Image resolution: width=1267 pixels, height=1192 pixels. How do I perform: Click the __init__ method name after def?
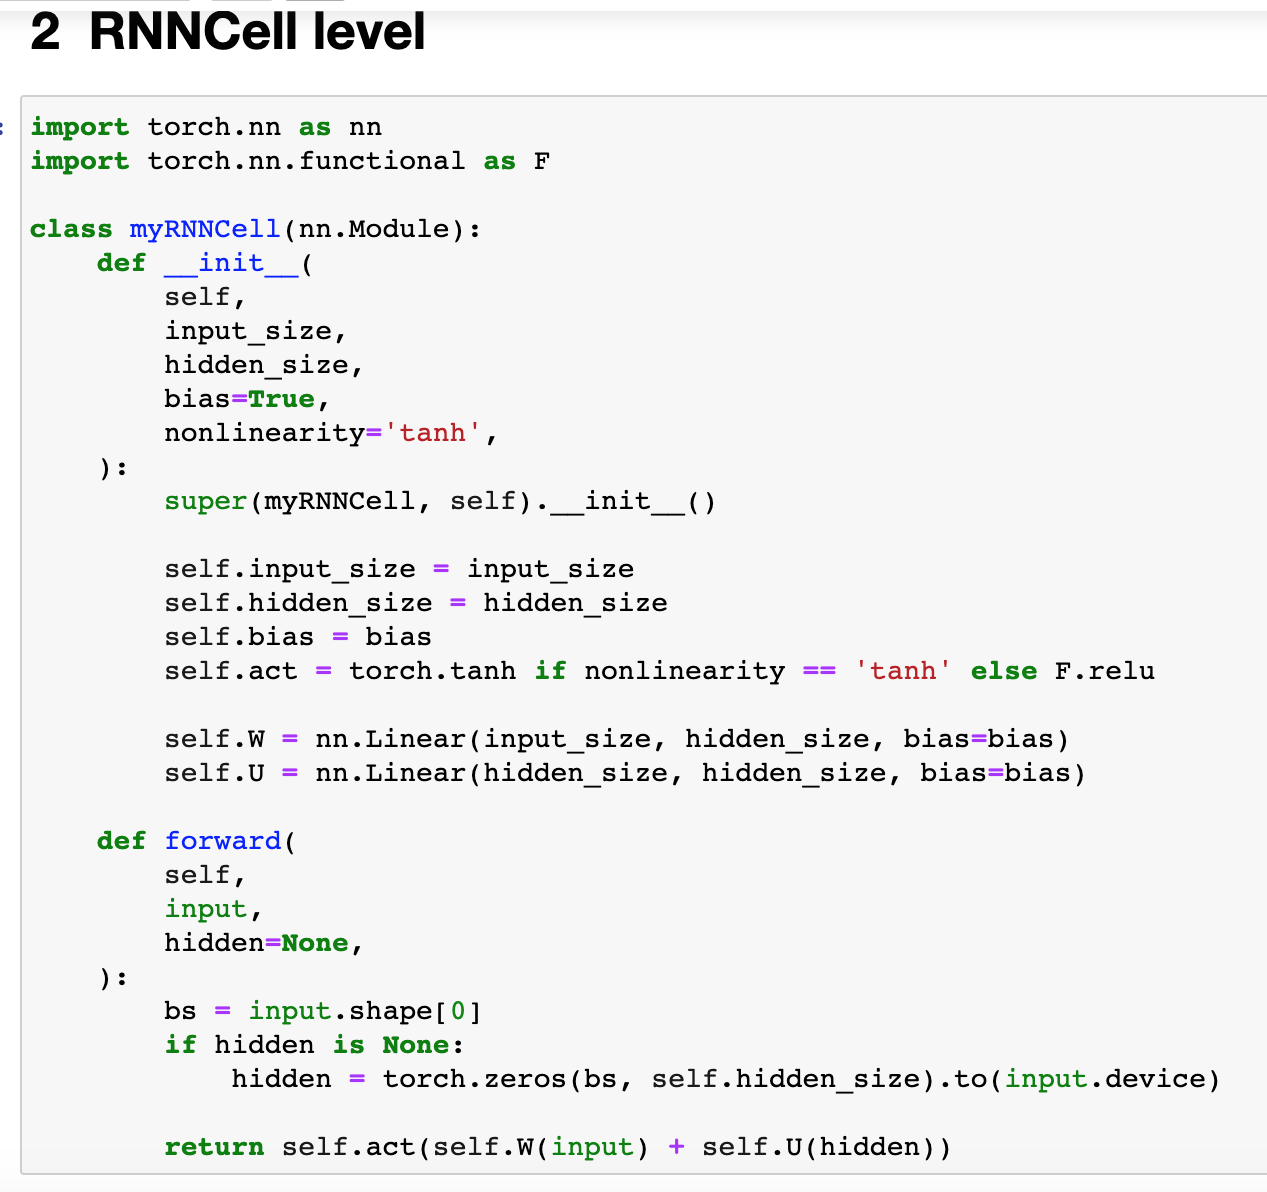[x=231, y=263]
